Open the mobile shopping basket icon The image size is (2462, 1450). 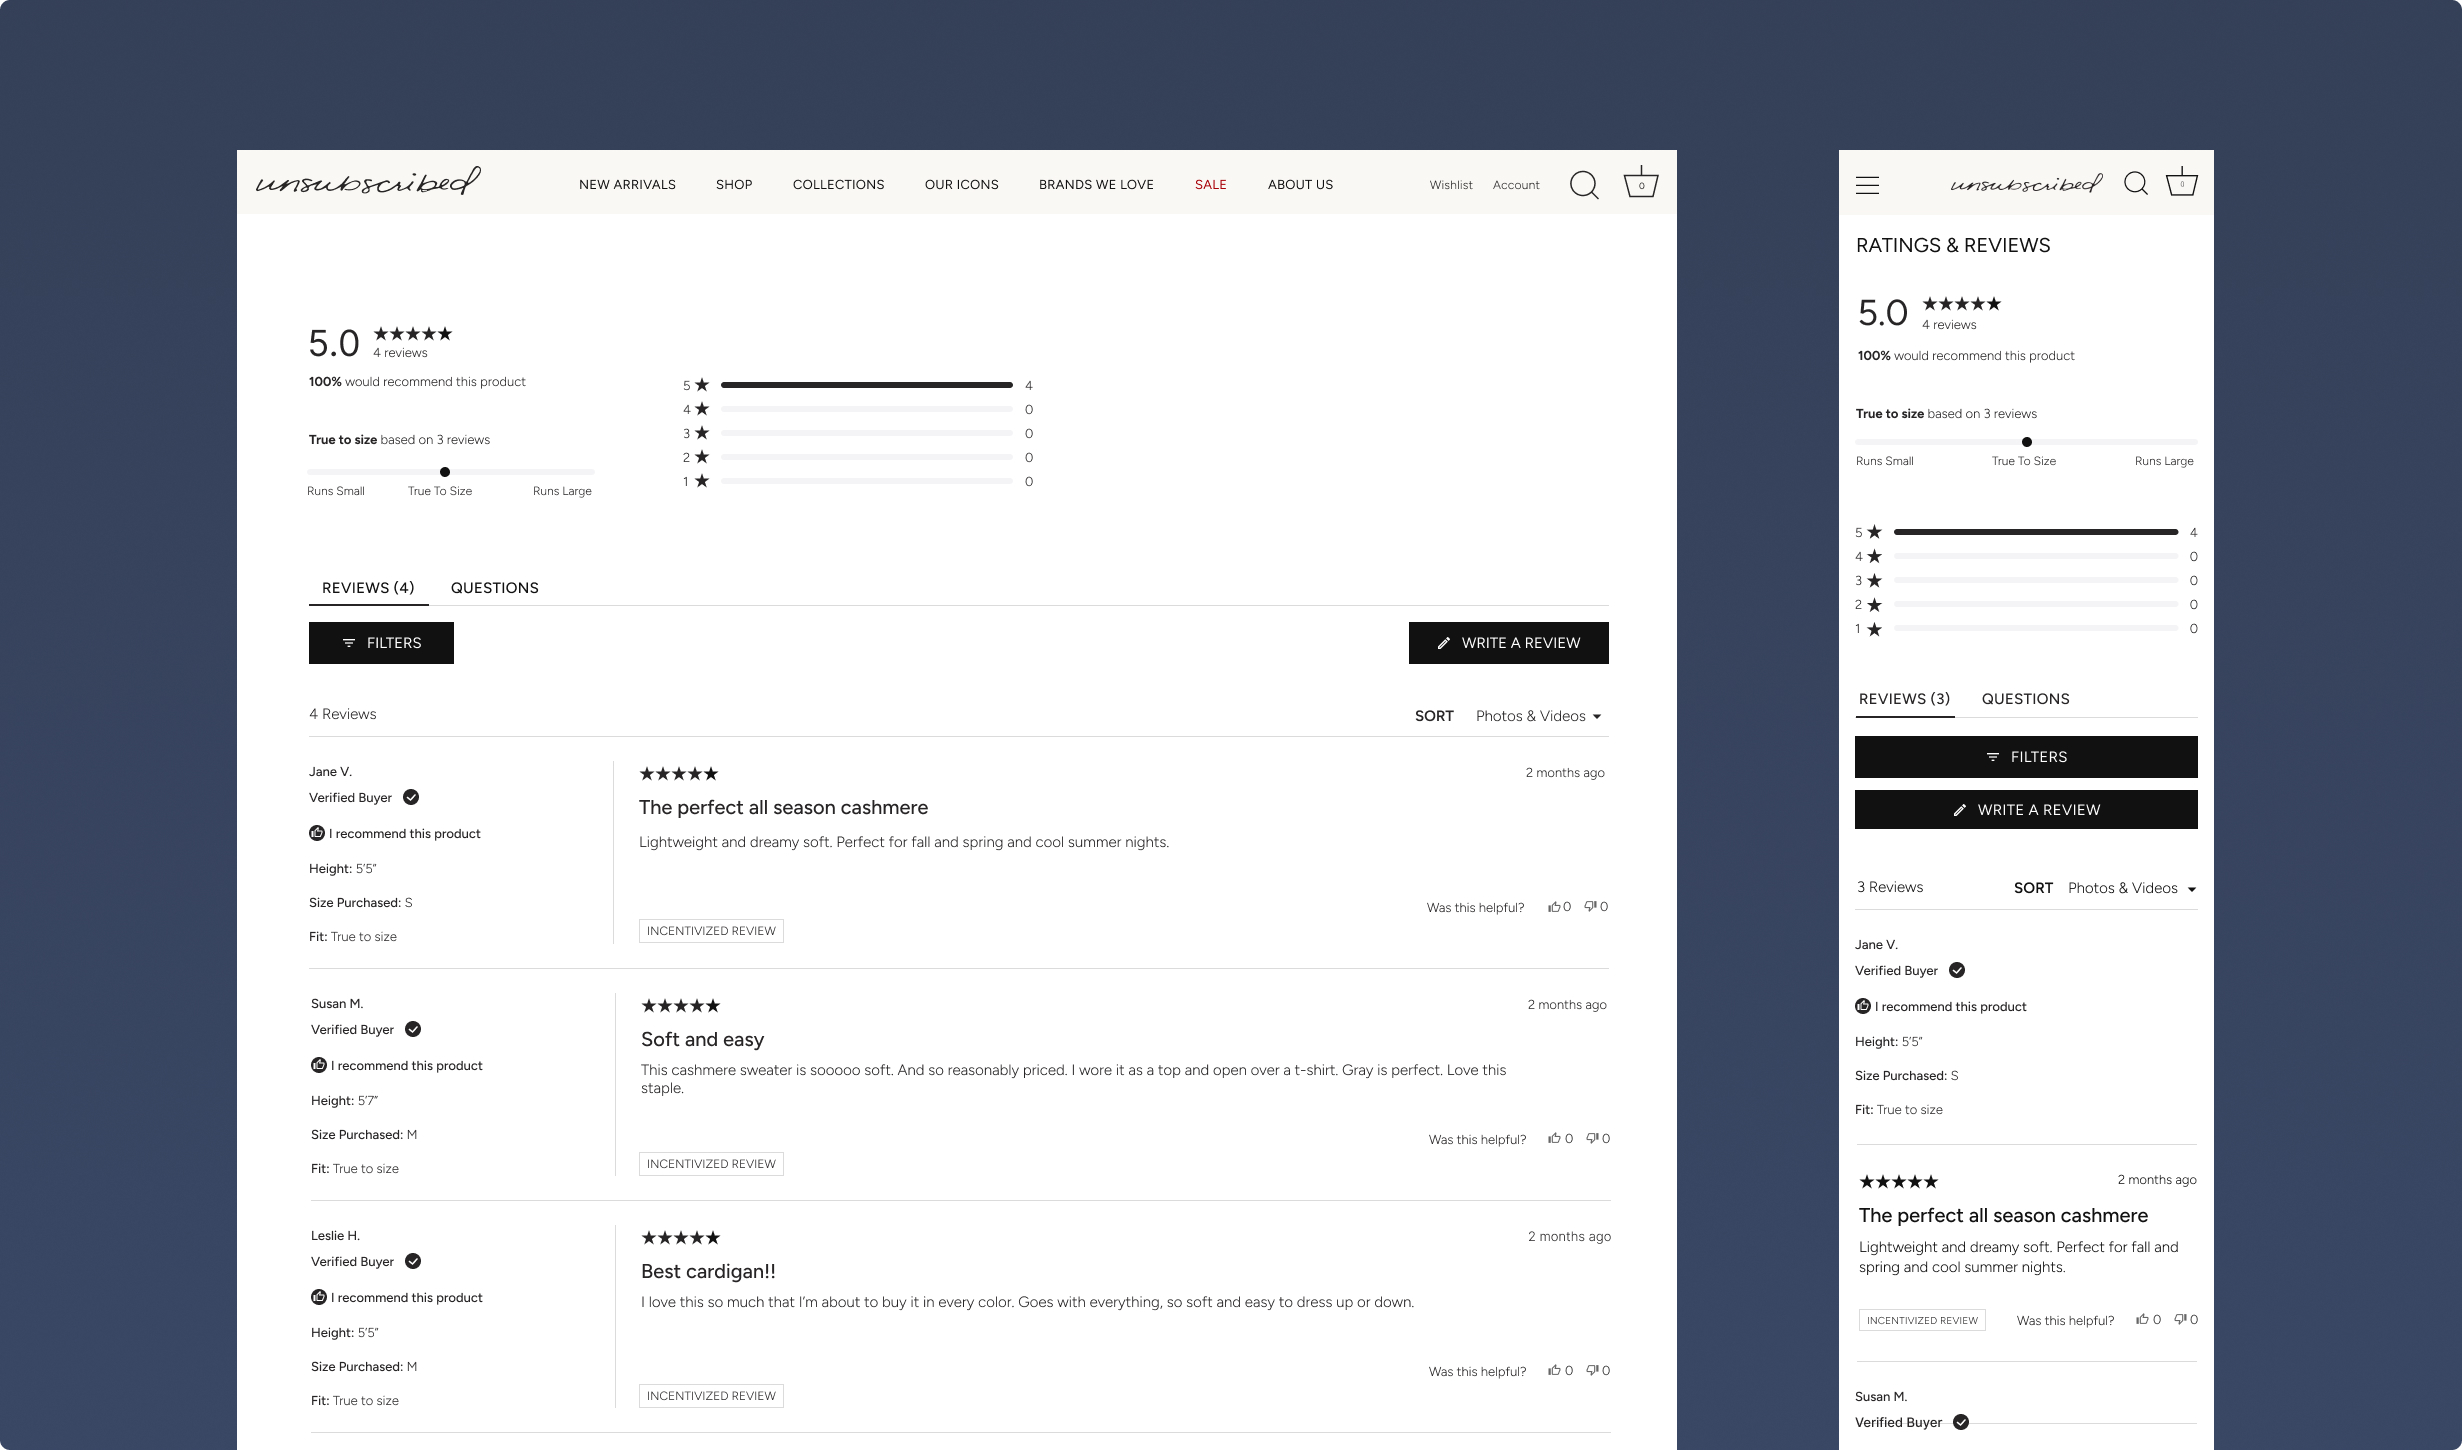click(x=2181, y=183)
